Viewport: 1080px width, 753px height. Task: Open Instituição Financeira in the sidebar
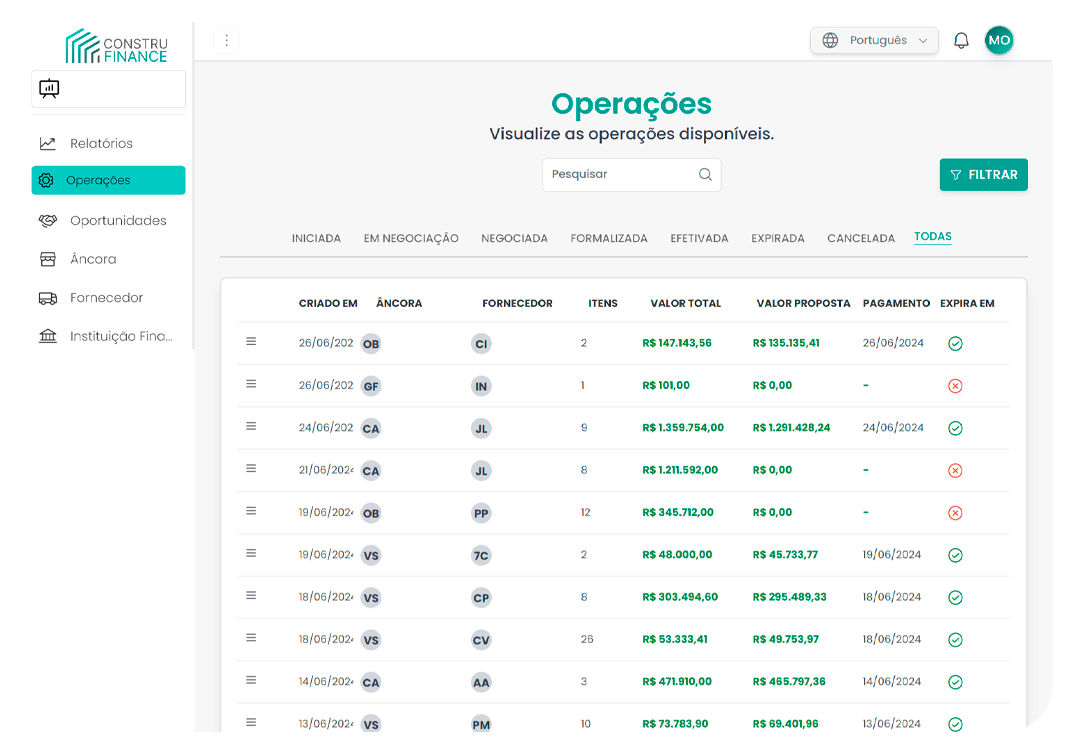pyautogui.click(x=120, y=336)
